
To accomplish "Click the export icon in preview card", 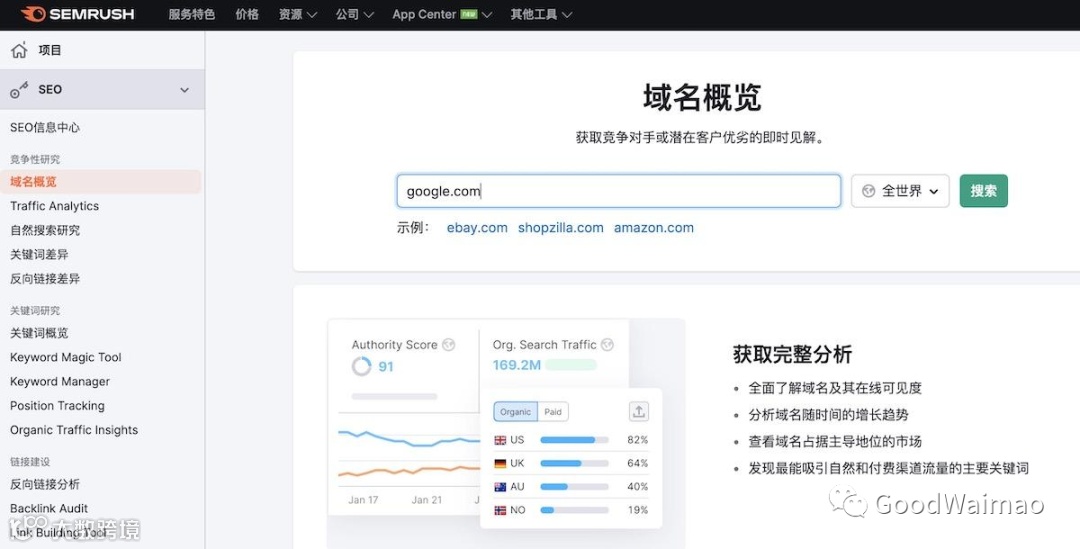I will pyautogui.click(x=638, y=411).
